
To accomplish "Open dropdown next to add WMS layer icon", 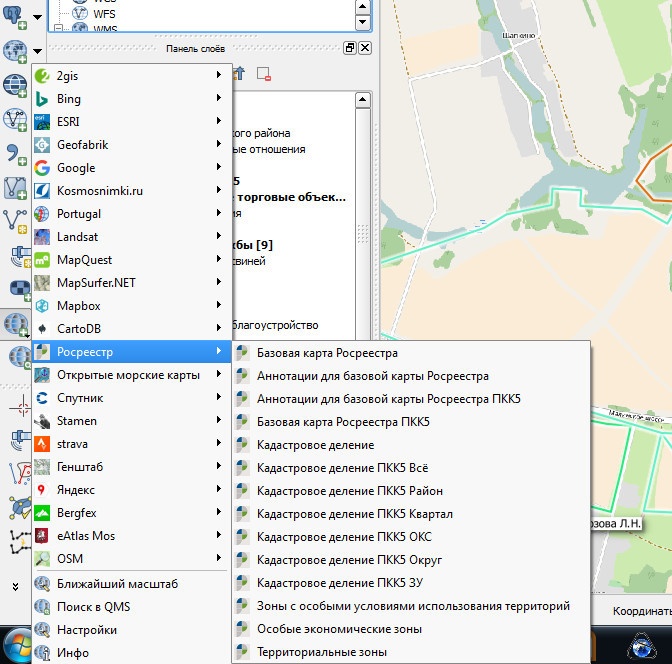I will [38, 51].
